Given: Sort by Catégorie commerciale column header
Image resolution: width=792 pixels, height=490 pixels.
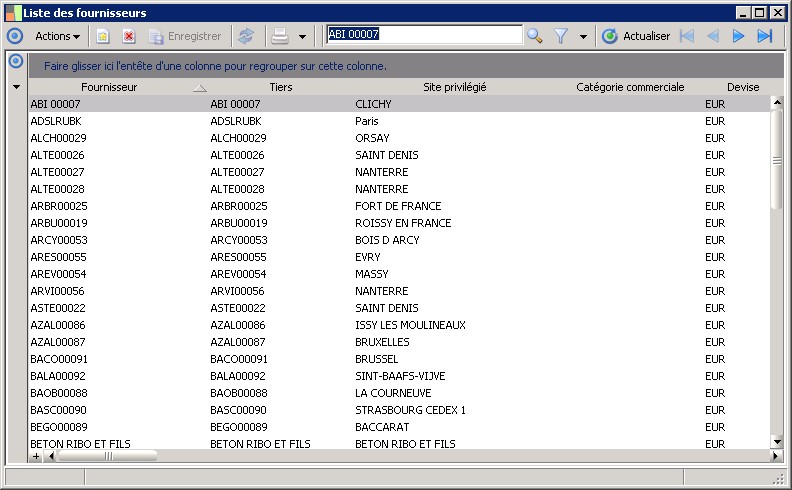Looking at the screenshot, I should (x=630, y=87).
